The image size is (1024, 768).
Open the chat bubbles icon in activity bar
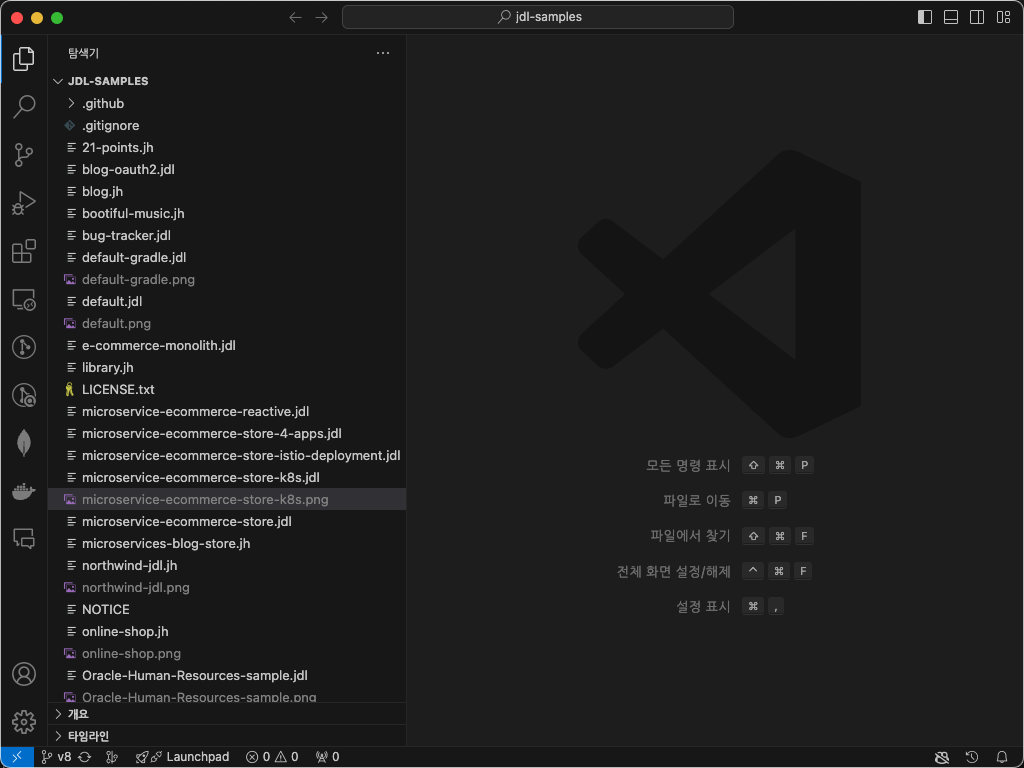pyautogui.click(x=24, y=539)
